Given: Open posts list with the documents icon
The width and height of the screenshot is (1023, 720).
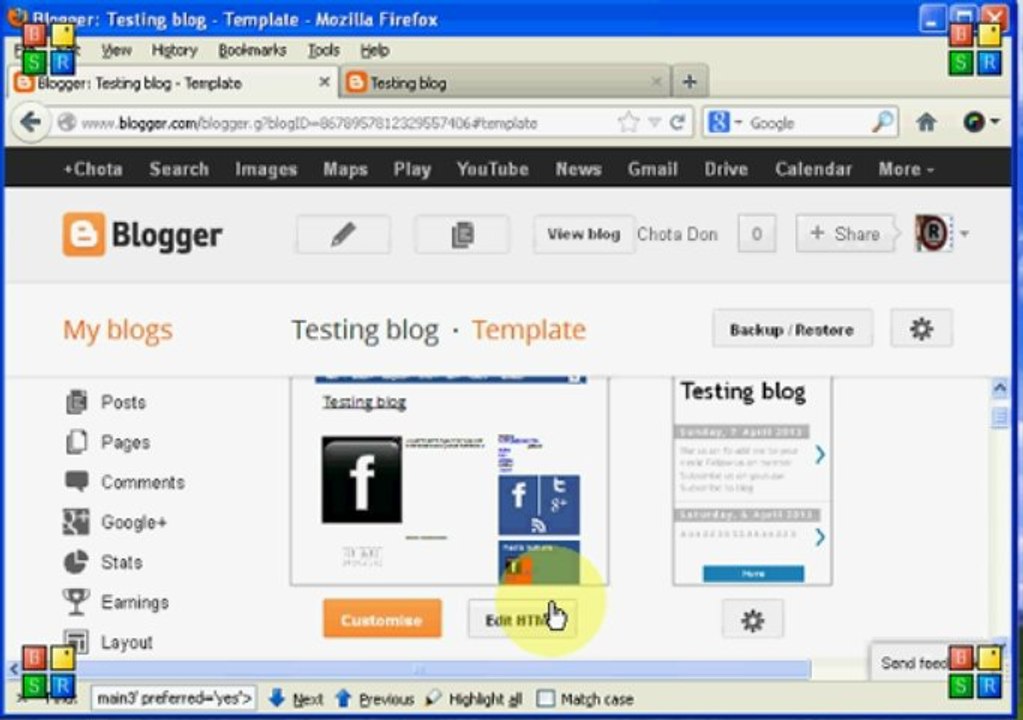Looking at the screenshot, I should click(462, 234).
